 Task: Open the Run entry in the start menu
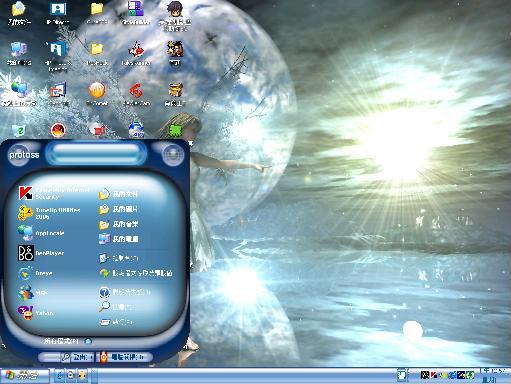pos(116,322)
